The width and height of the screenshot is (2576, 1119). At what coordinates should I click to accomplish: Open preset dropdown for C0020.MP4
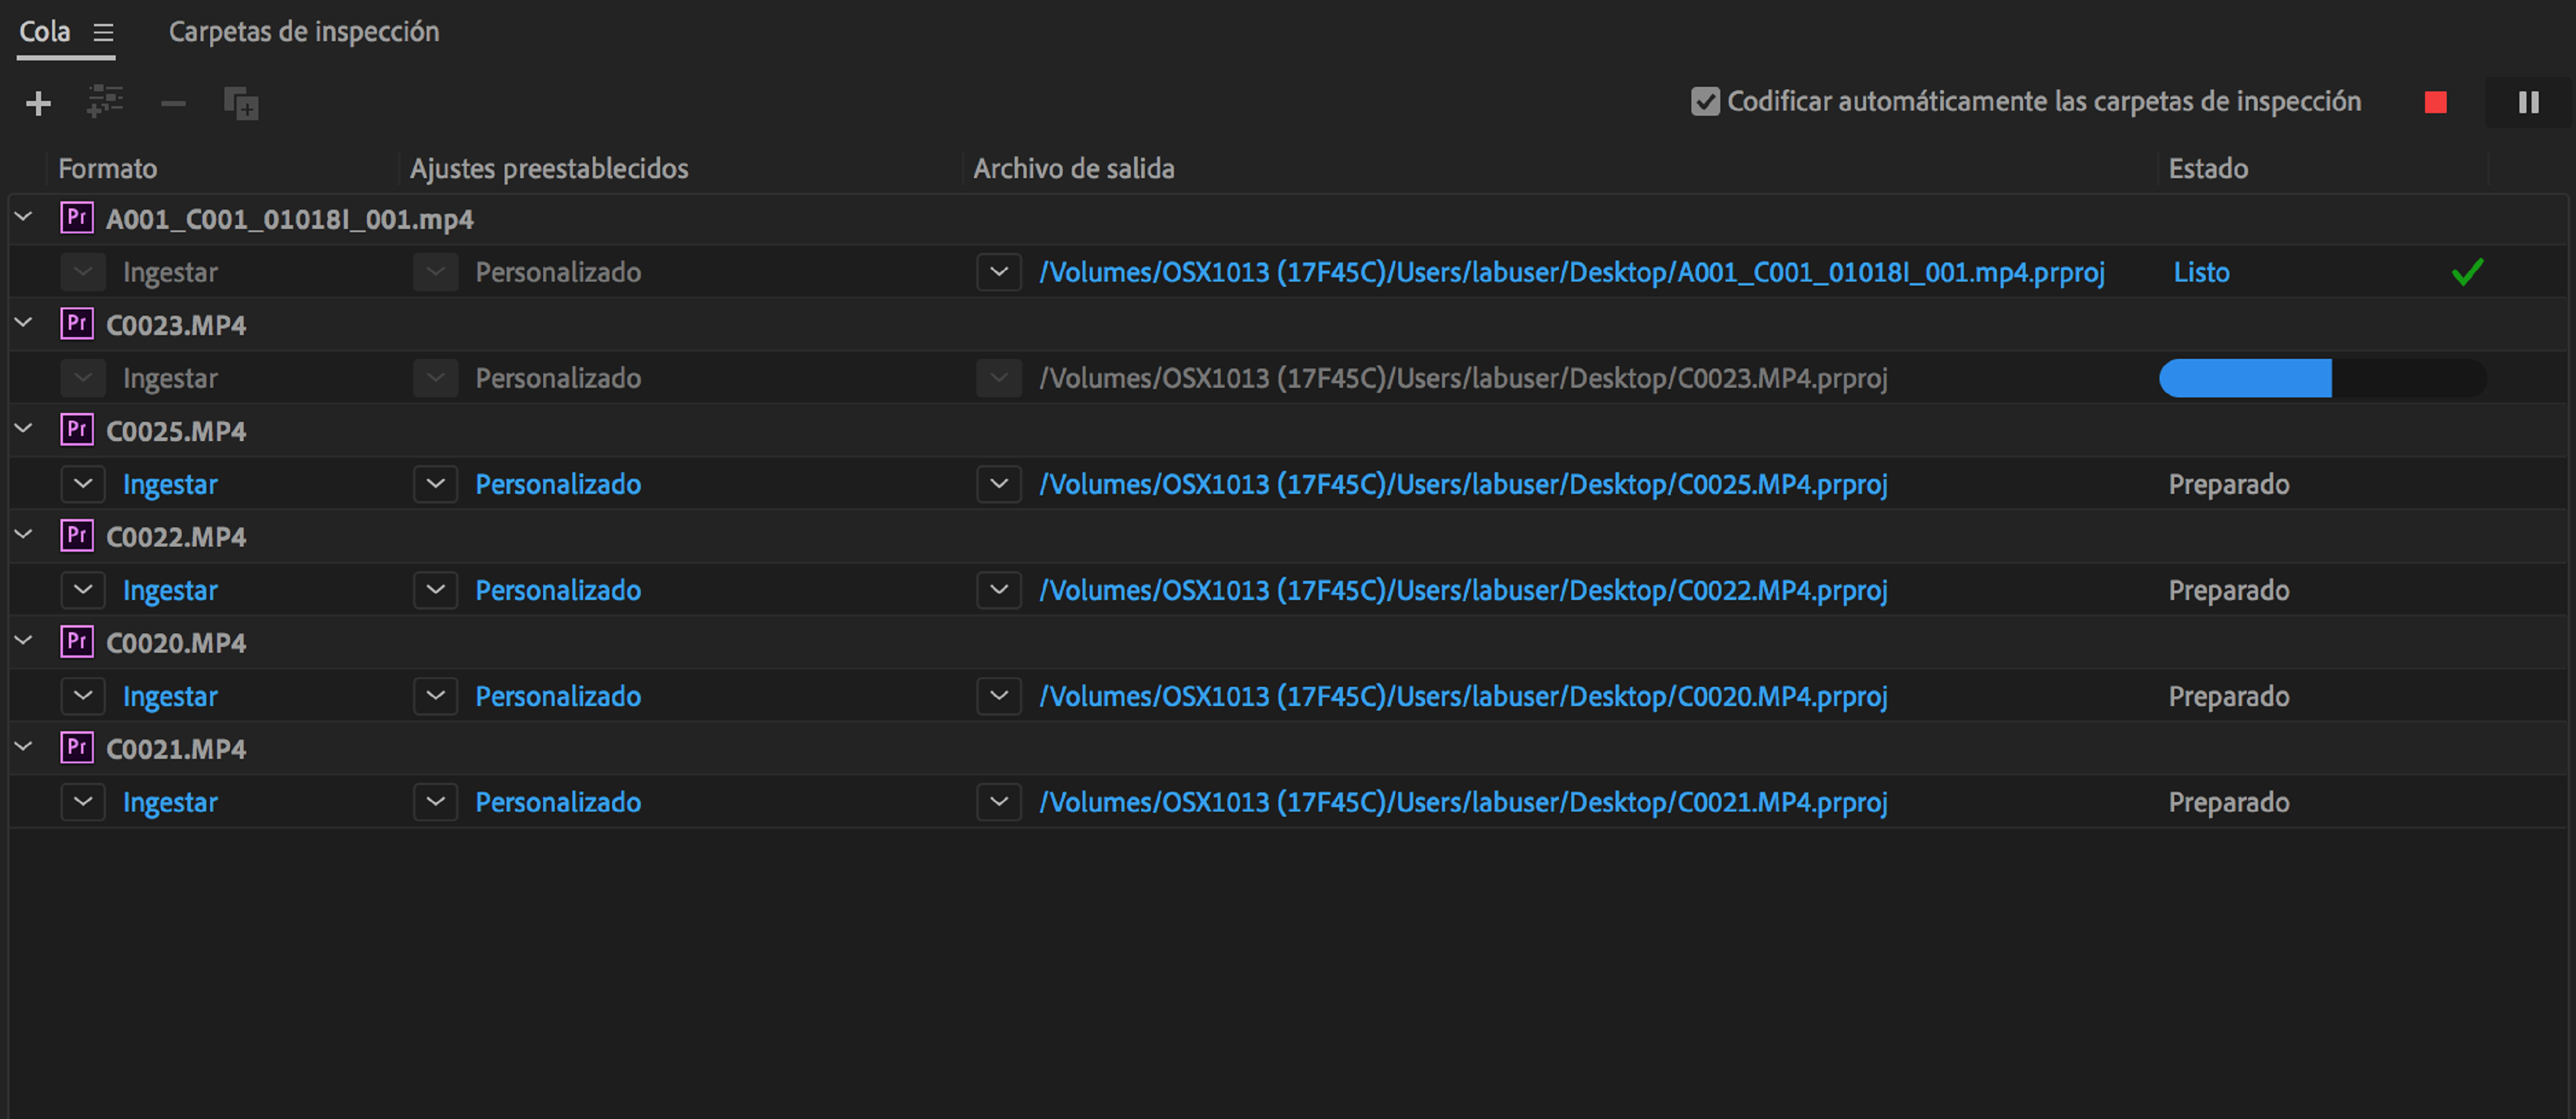435,696
